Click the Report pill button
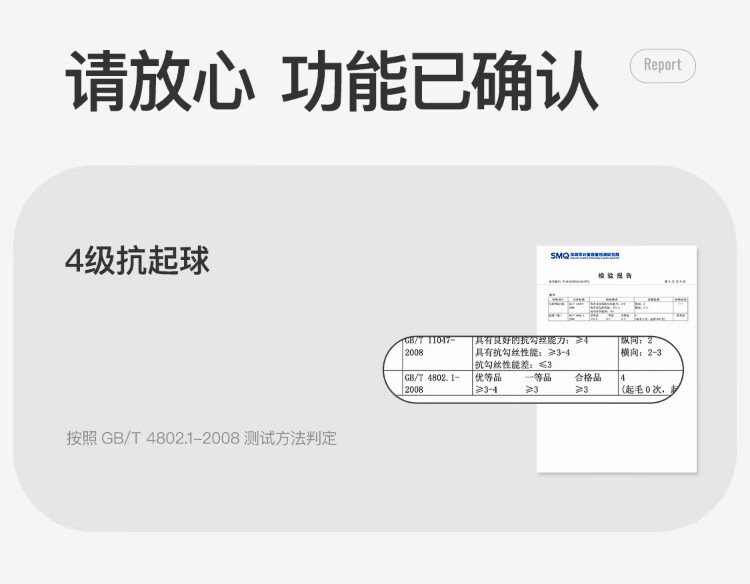 point(662,65)
